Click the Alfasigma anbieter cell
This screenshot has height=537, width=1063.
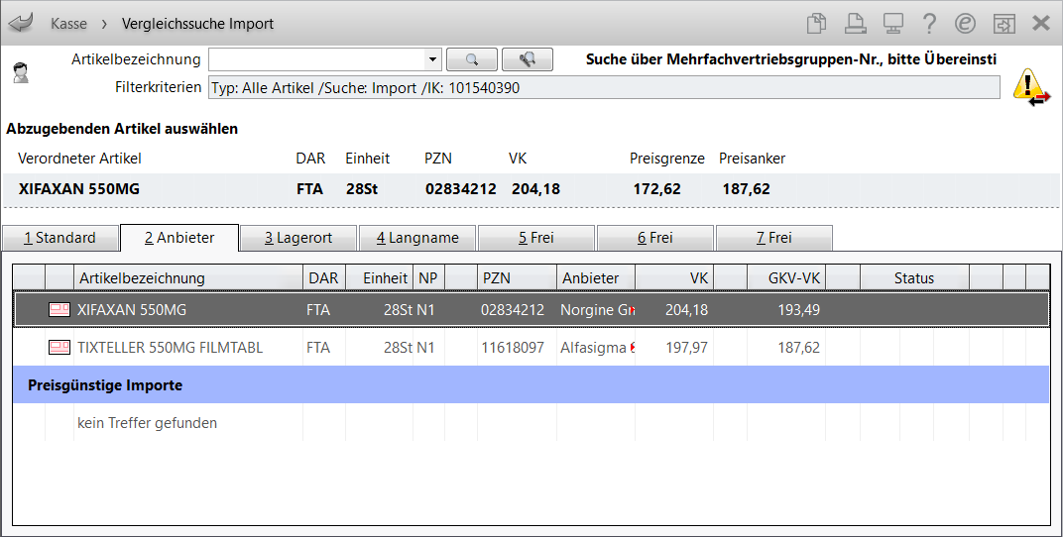click(597, 348)
